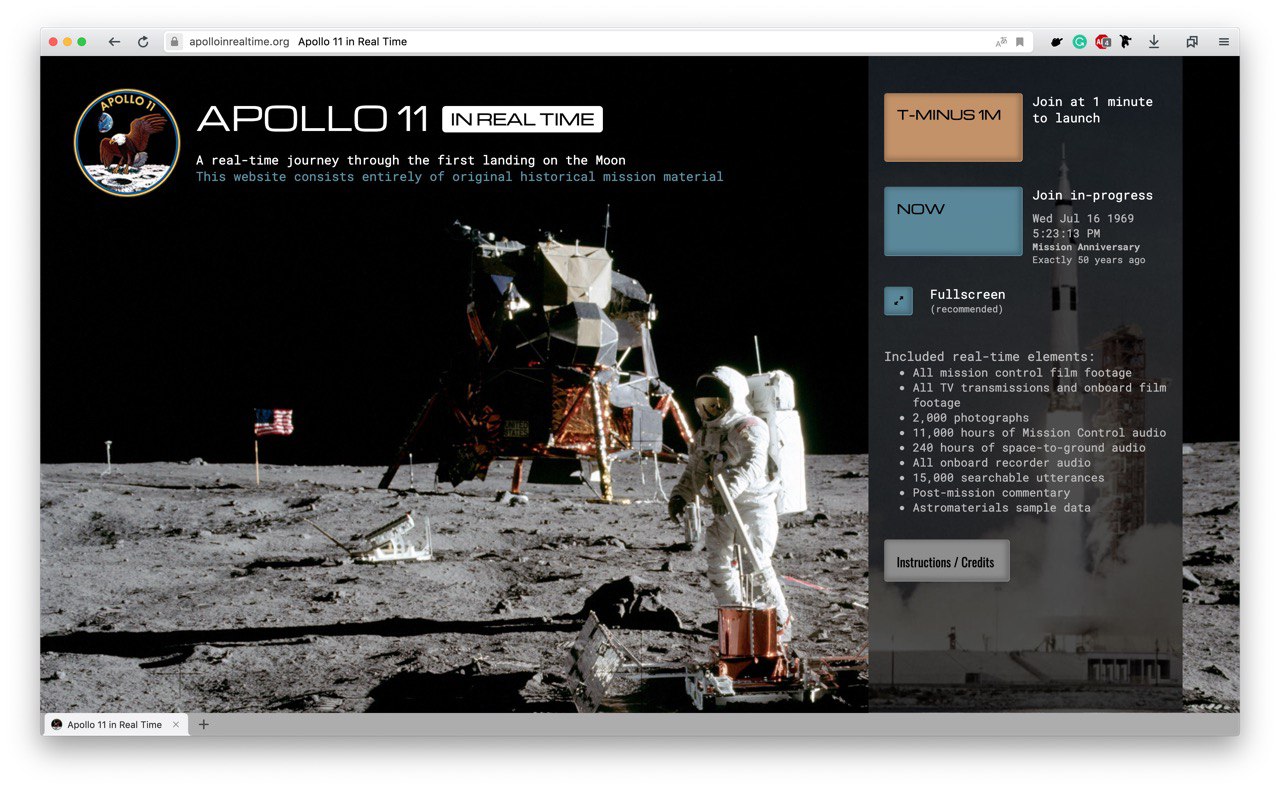Close the Apollo 11 in Real Time tab
The image size is (1280, 789).
[176, 725]
